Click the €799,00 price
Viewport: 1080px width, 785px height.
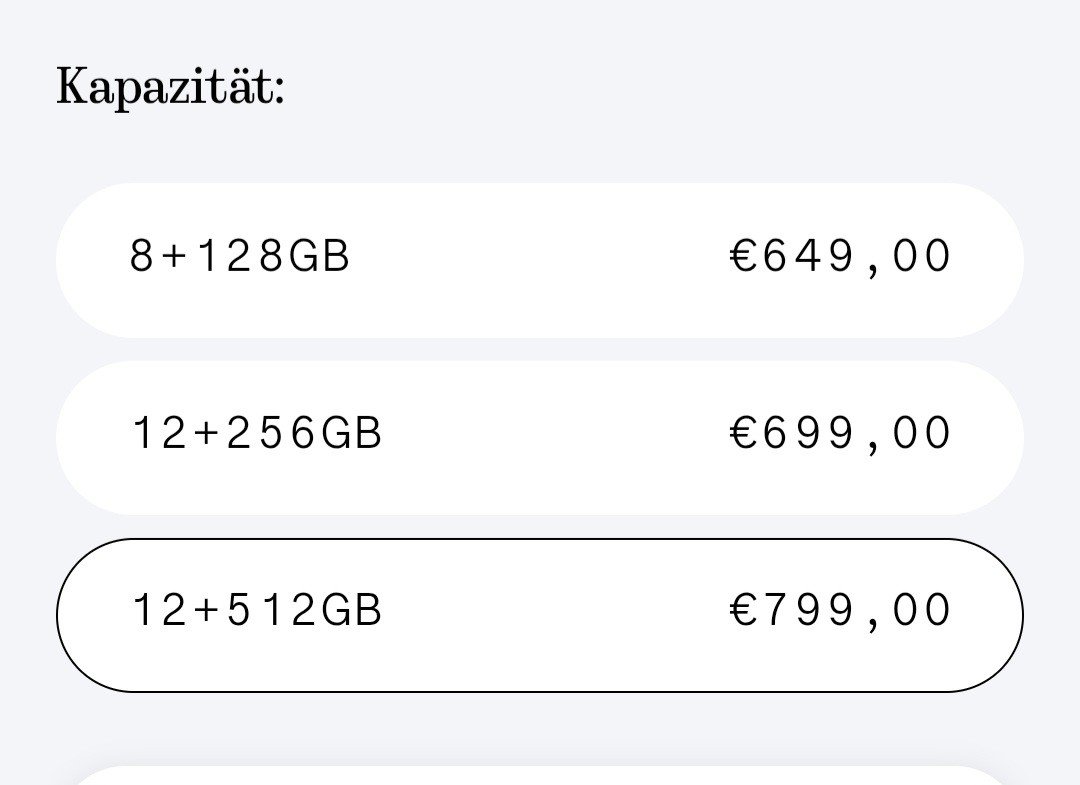841,611
